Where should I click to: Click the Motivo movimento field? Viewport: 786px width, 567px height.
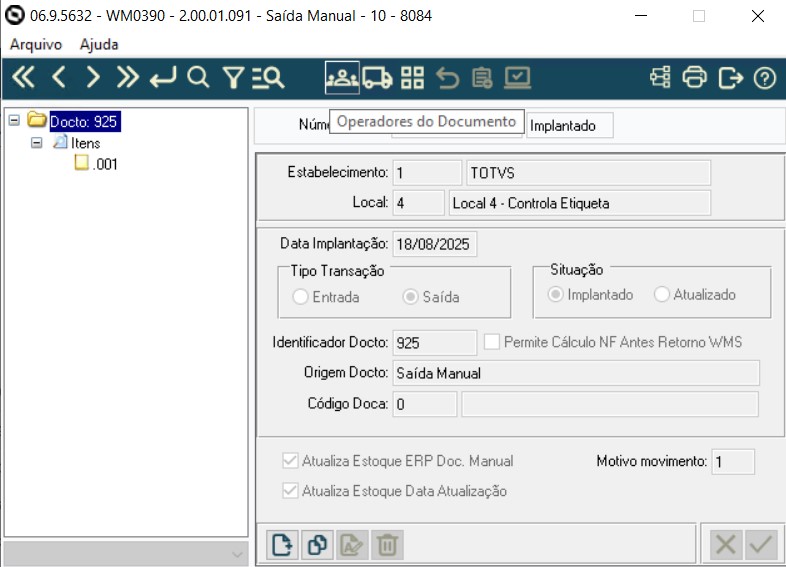732,462
